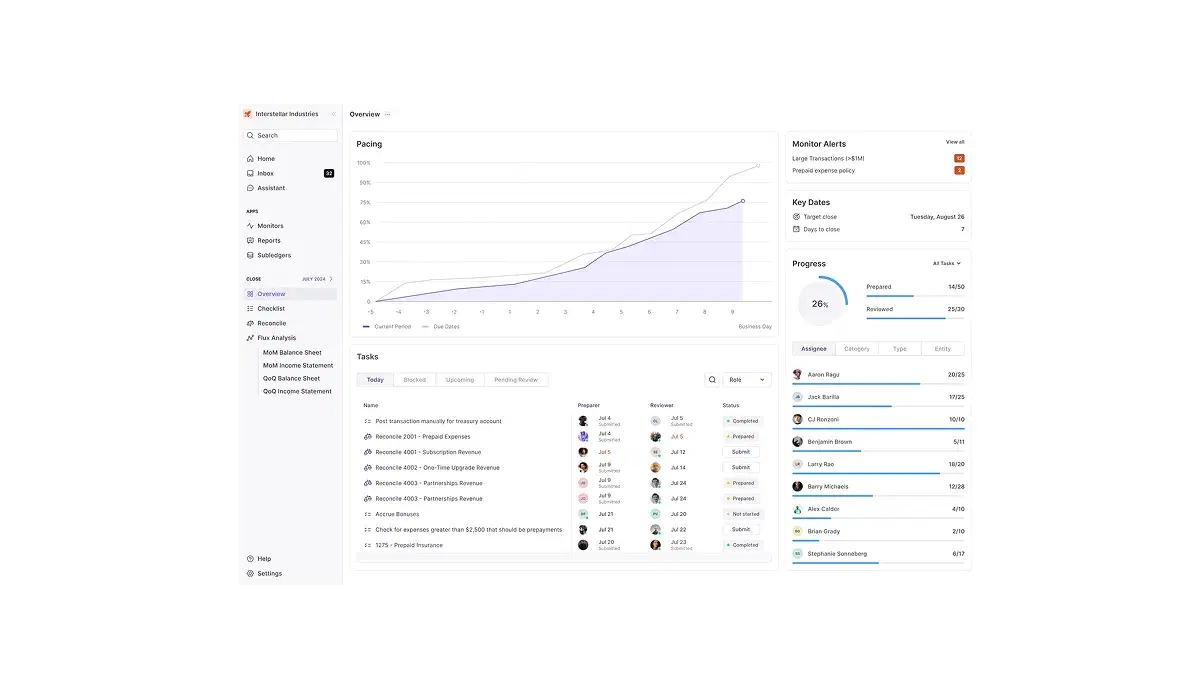Switch to the Upcoming tasks tab
The image size is (1200, 675).
(460, 380)
